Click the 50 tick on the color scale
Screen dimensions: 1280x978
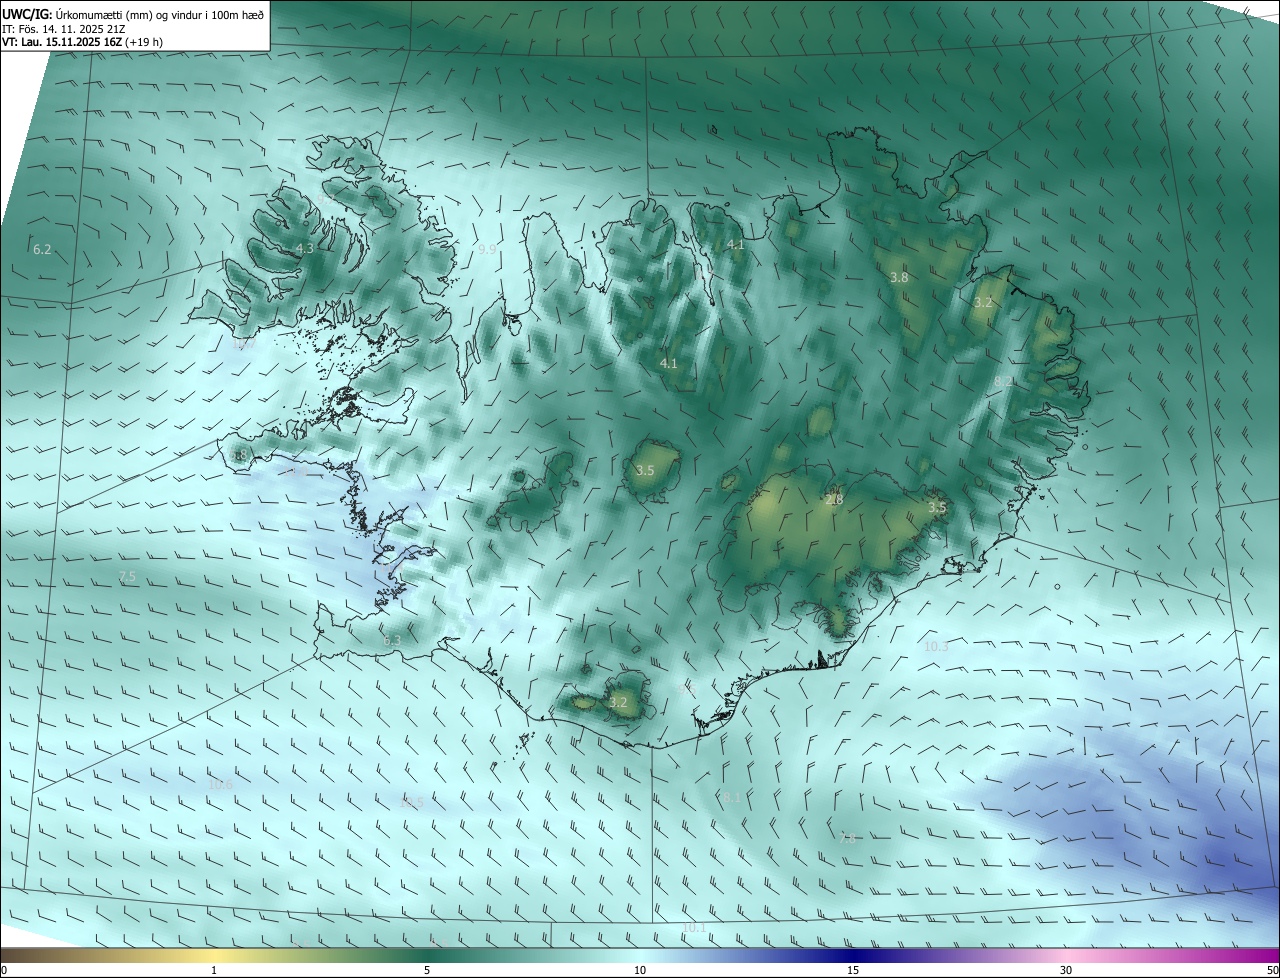1272,970
